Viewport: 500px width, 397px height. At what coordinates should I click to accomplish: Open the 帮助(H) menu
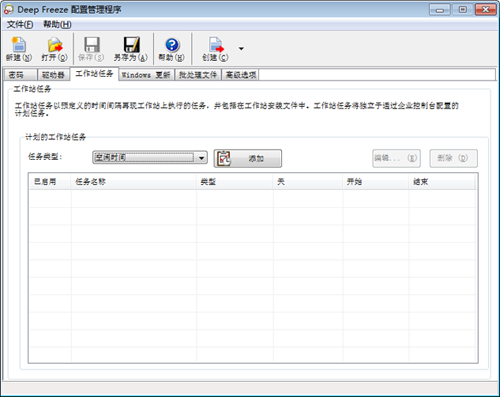pos(57,24)
